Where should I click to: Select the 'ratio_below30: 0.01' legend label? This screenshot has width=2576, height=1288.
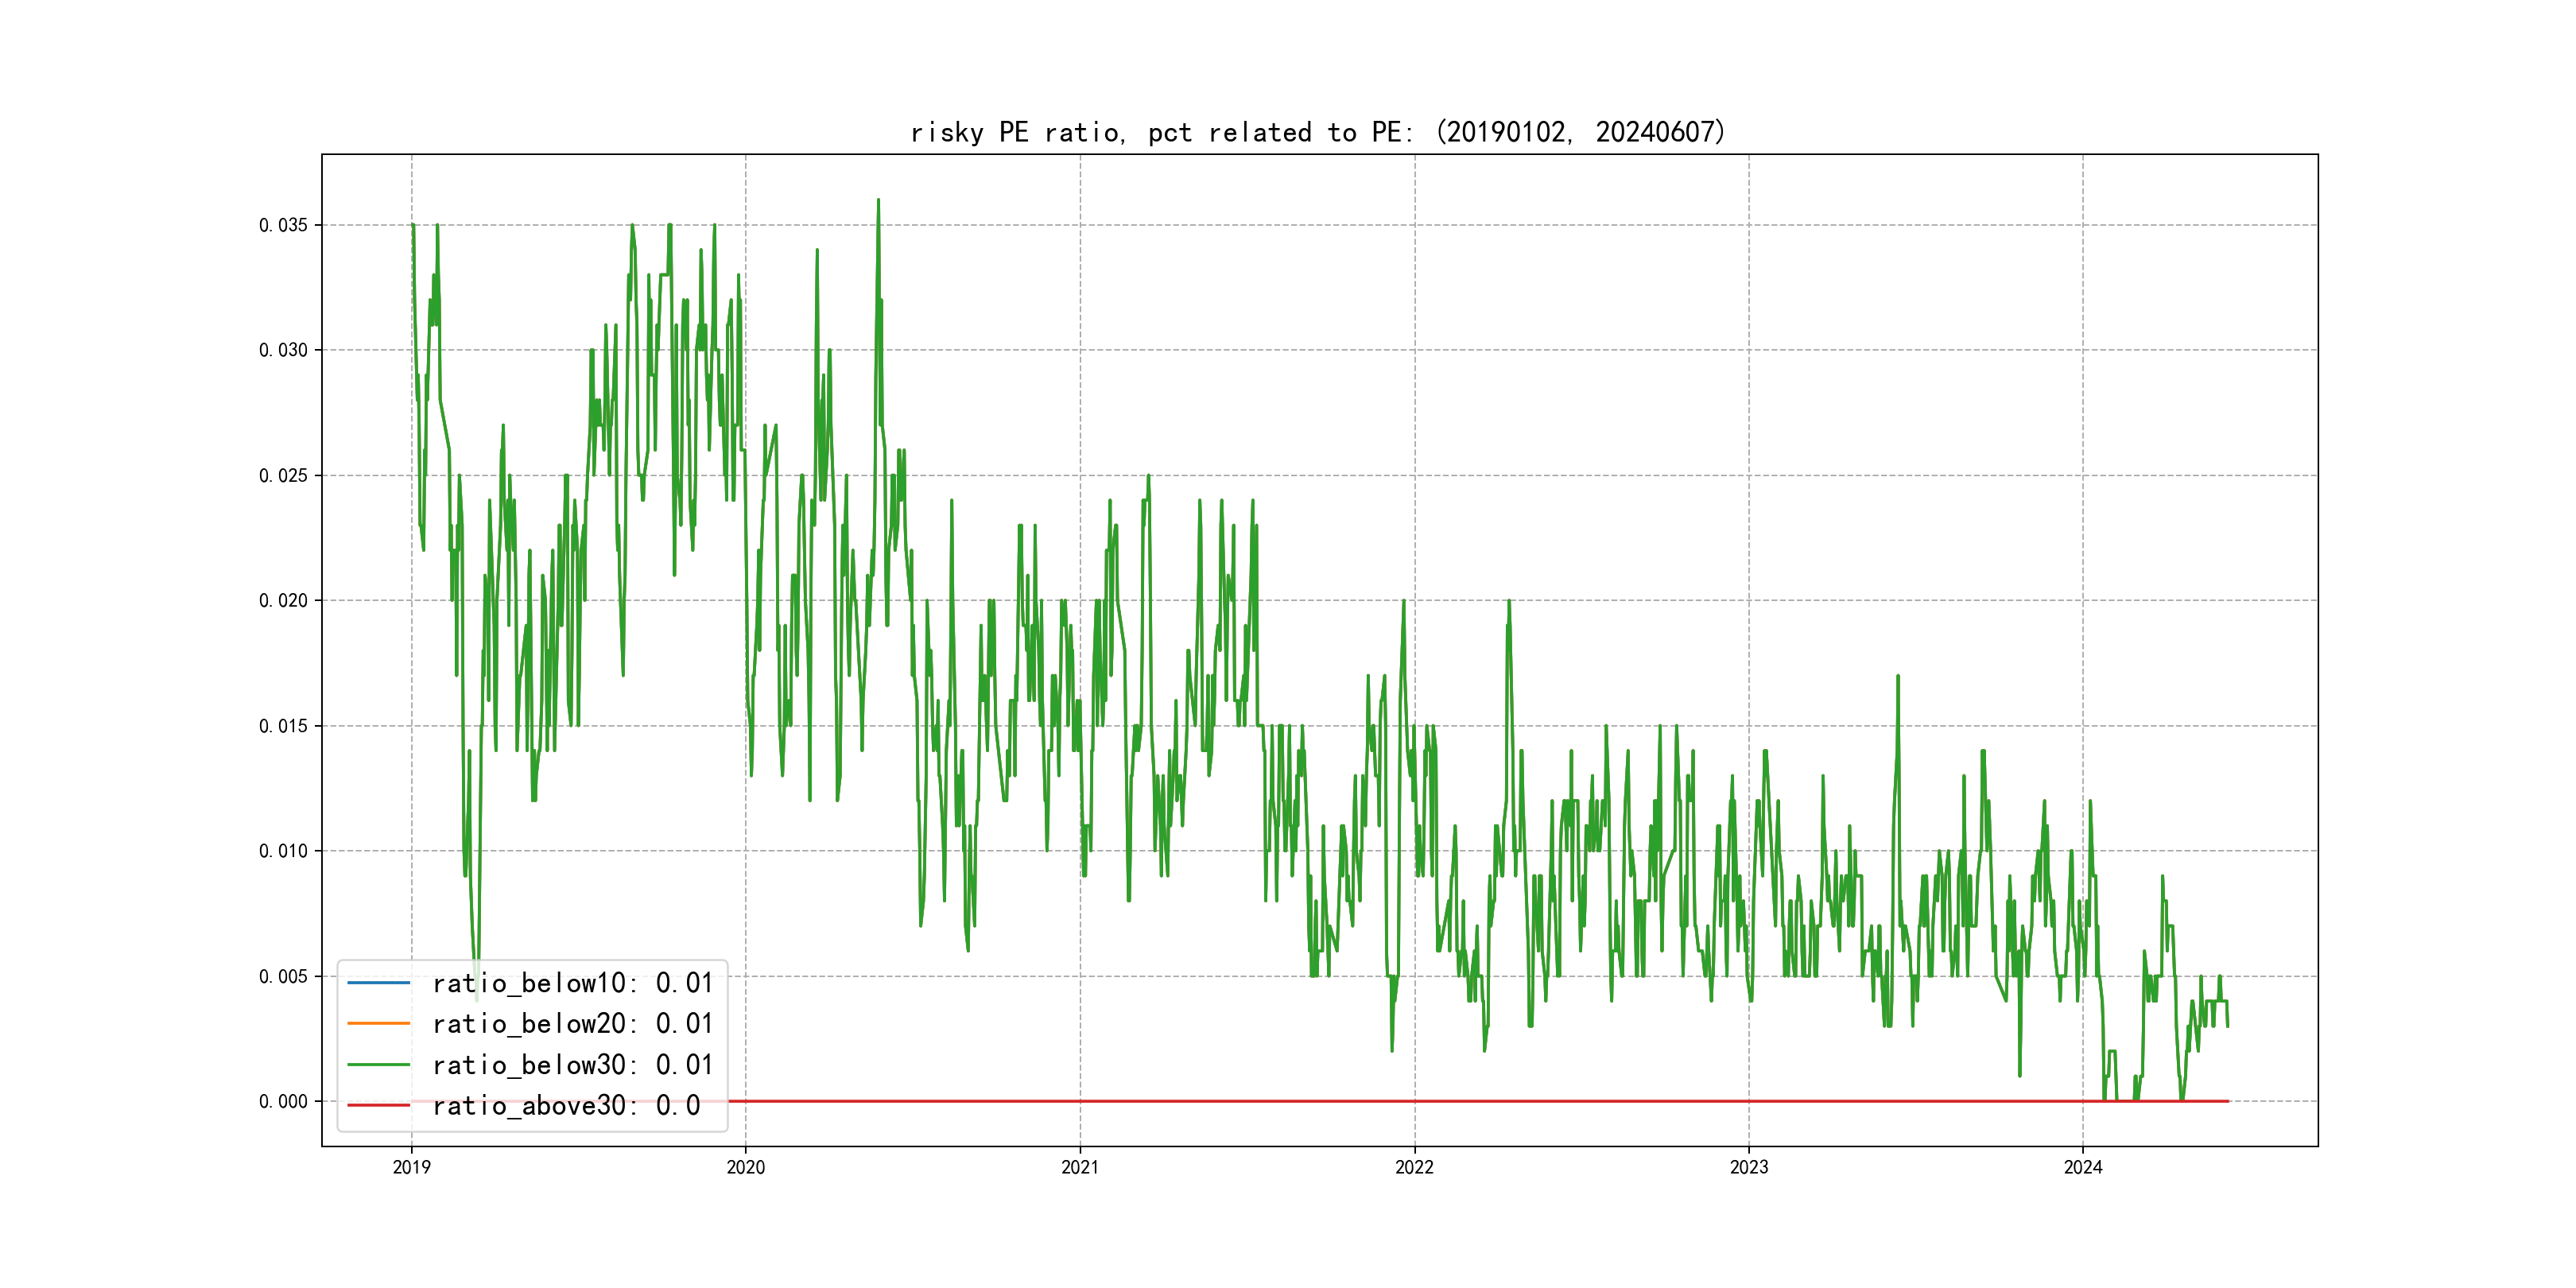pos(572,1065)
